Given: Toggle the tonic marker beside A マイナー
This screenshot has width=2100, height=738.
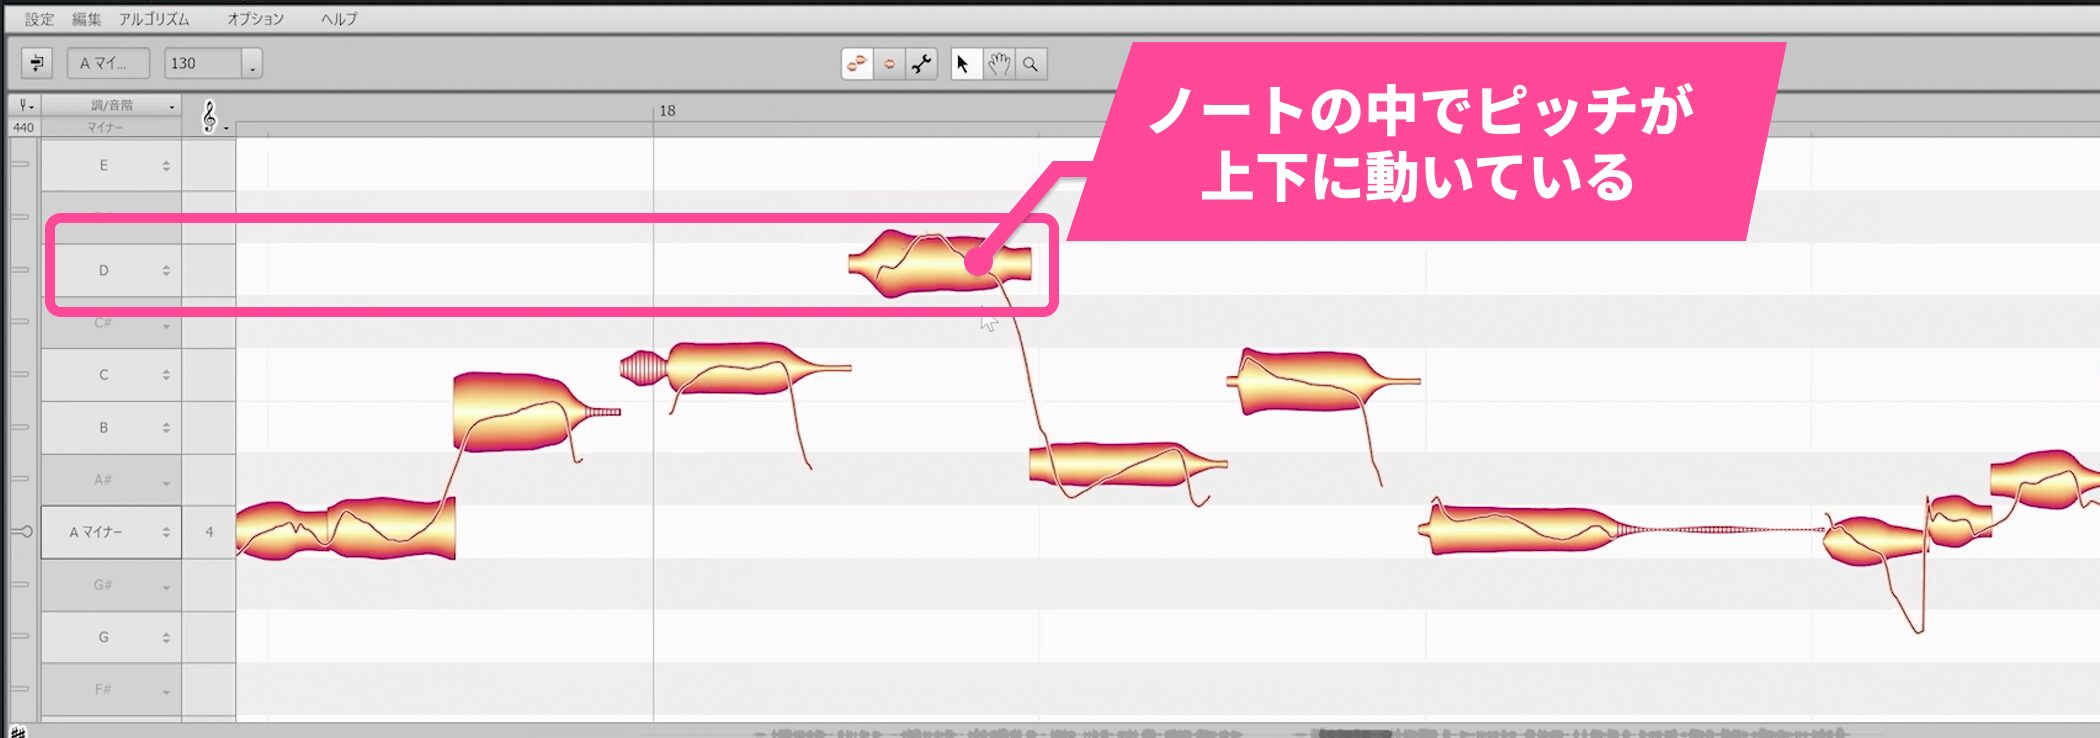Looking at the screenshot, I should (x=21, y=532).
